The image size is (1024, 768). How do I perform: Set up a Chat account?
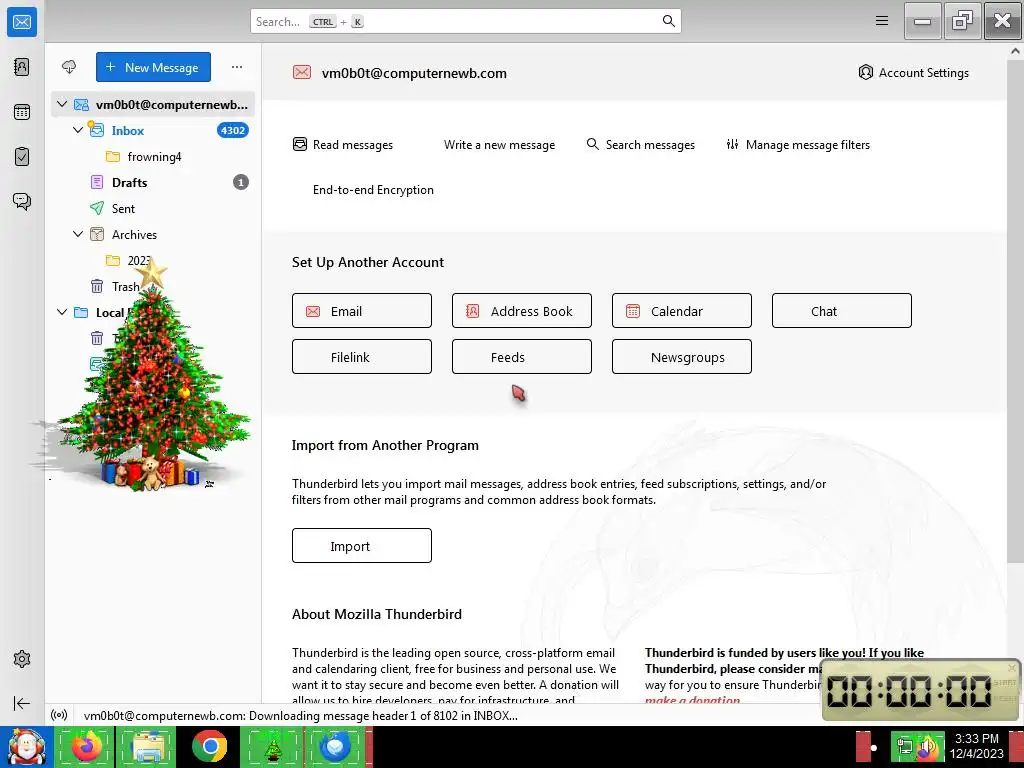pyautogui.click(x=842, y=311)
